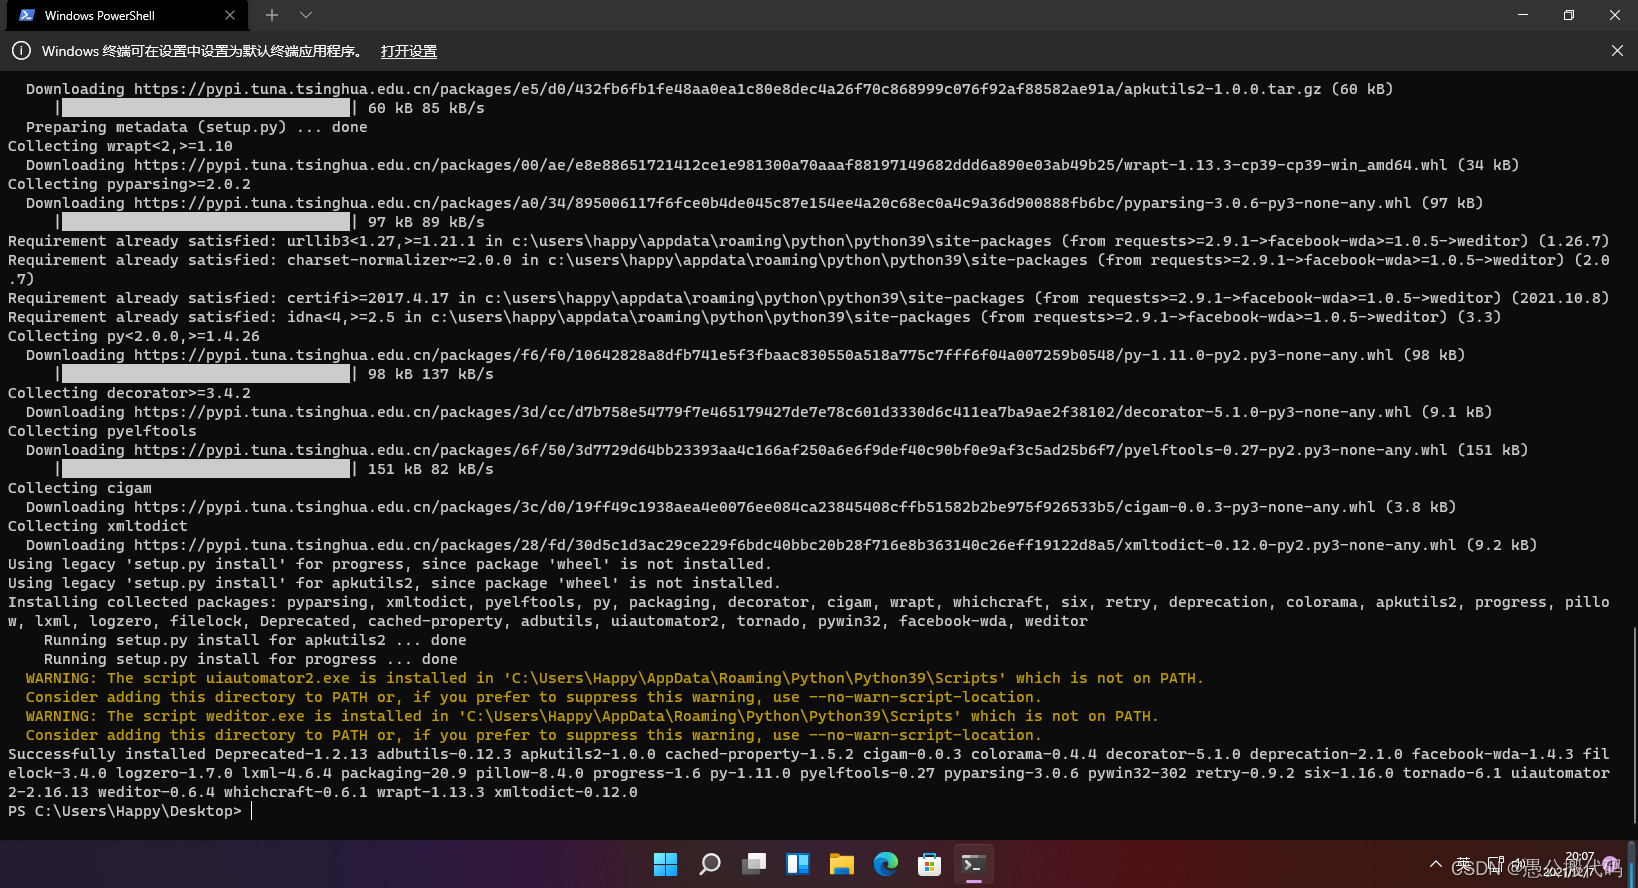Click the 'Requirement already satisfied: idna' line
The height and width of the screenshot is (888, 1638).
point(755,317)
